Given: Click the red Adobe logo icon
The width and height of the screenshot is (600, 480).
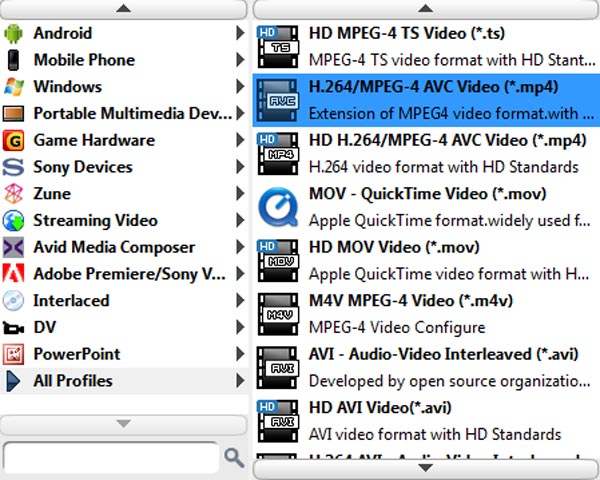Looking at the screenshot, I should tap(13, 273).
